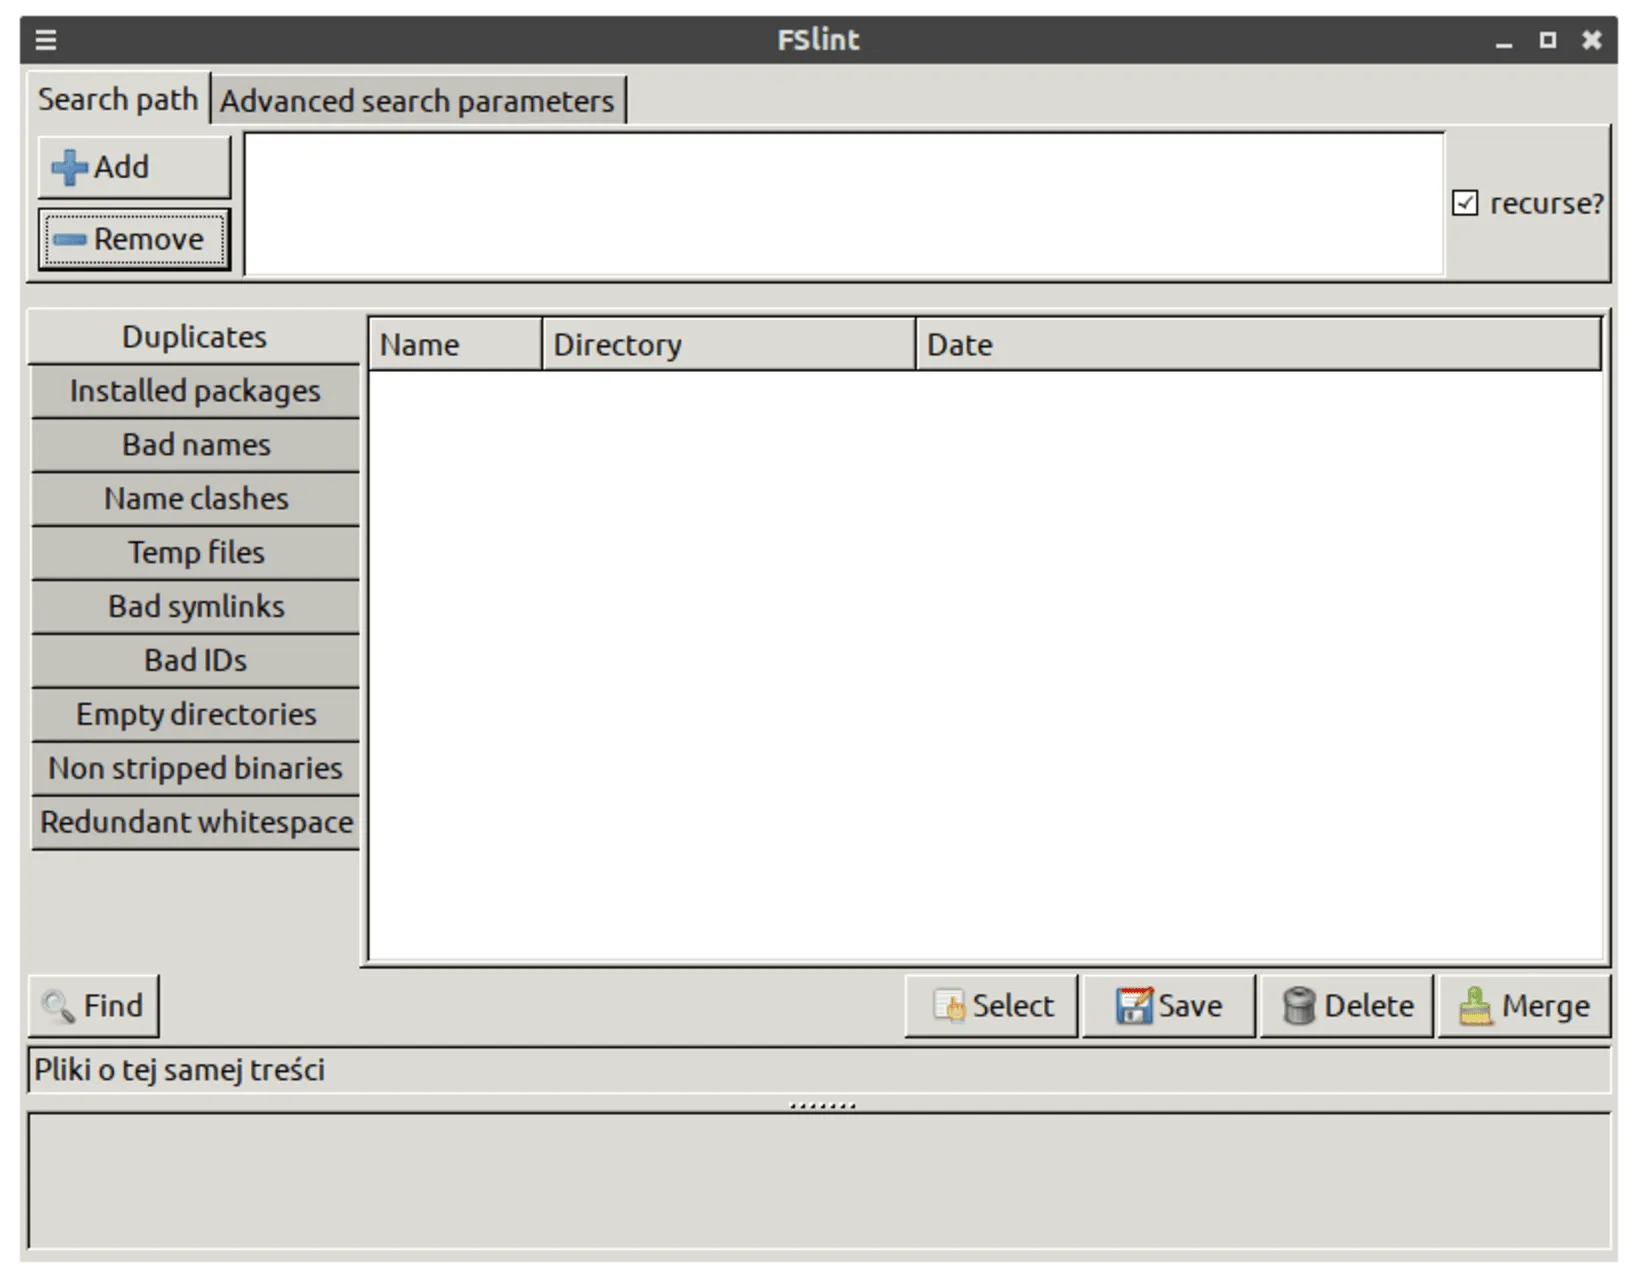The height and width of the screenshot is (1282, 1638).
Task: Click inside the search path list box
Action: tap(844, 204)
